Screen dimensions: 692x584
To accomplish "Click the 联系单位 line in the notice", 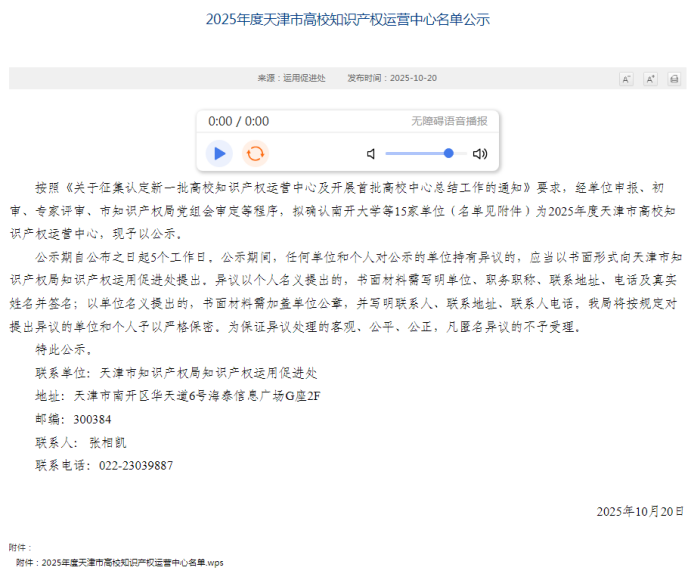I will click(x=176, y=373).
